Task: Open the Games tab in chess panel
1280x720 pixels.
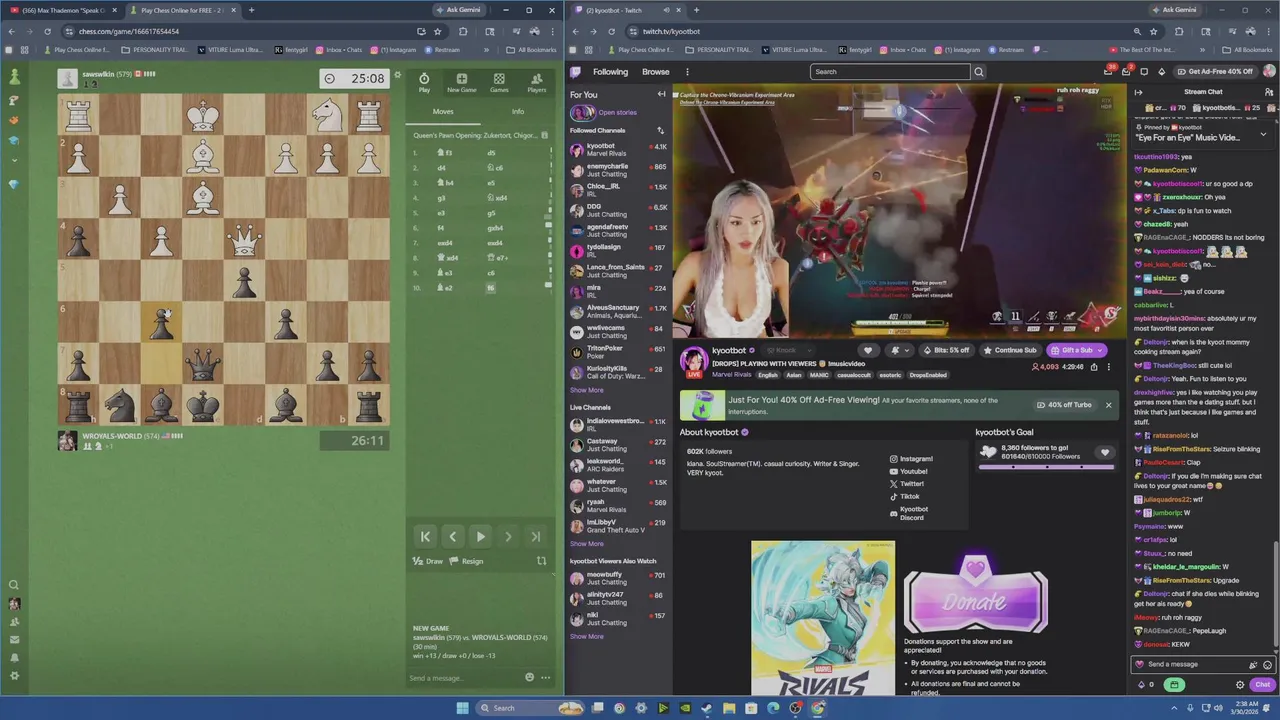Action: point(499,83)
